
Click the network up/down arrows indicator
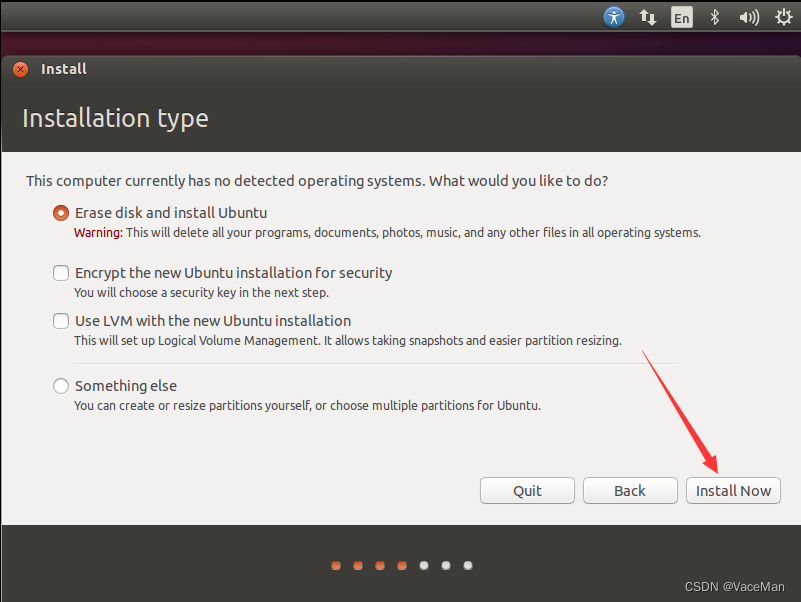[647, 16]
